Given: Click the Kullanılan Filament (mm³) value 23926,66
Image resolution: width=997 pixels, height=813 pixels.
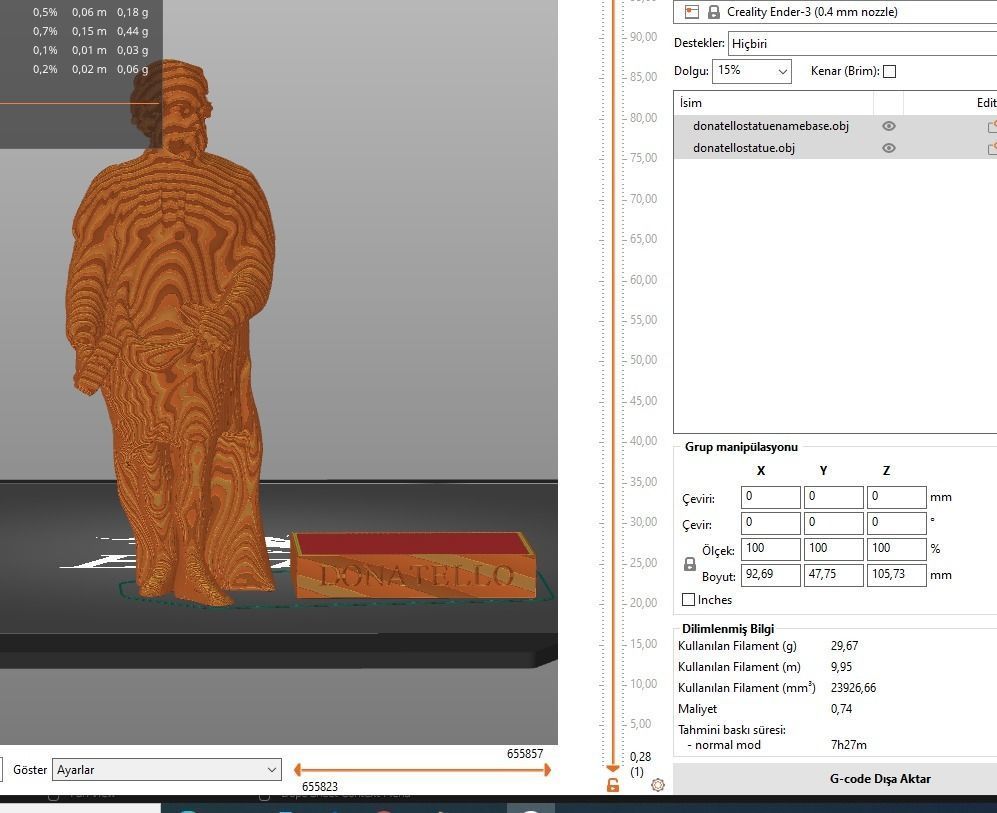Looking at the screenshot, I should pos(853,688).
